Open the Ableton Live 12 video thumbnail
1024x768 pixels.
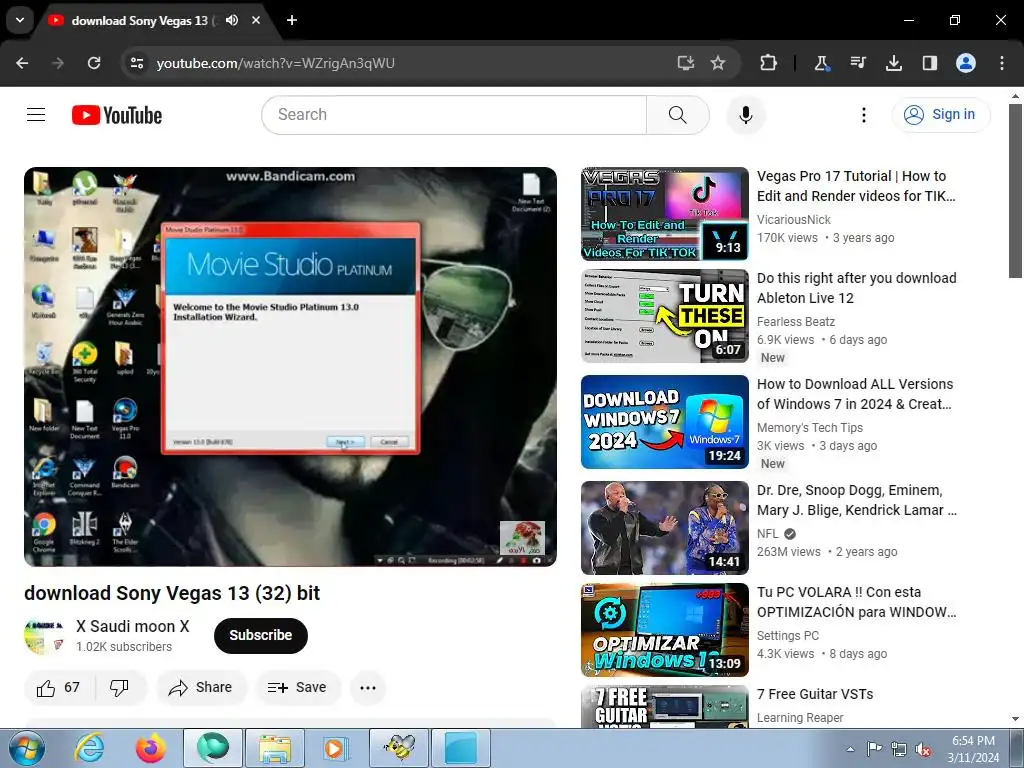coord(665,316)
